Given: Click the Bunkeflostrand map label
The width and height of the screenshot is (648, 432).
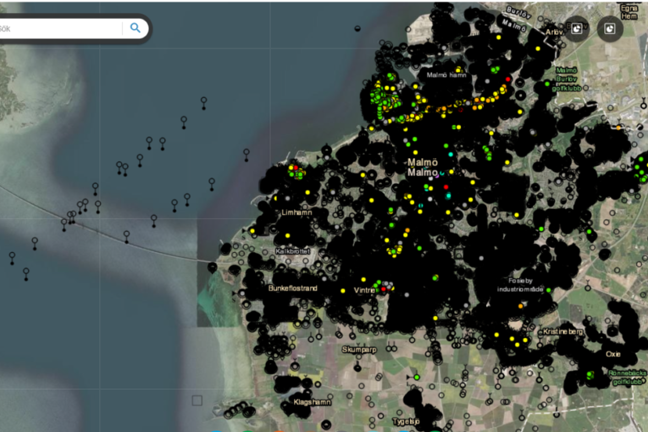Looking at the screenshot, I should tap(293, 288).
